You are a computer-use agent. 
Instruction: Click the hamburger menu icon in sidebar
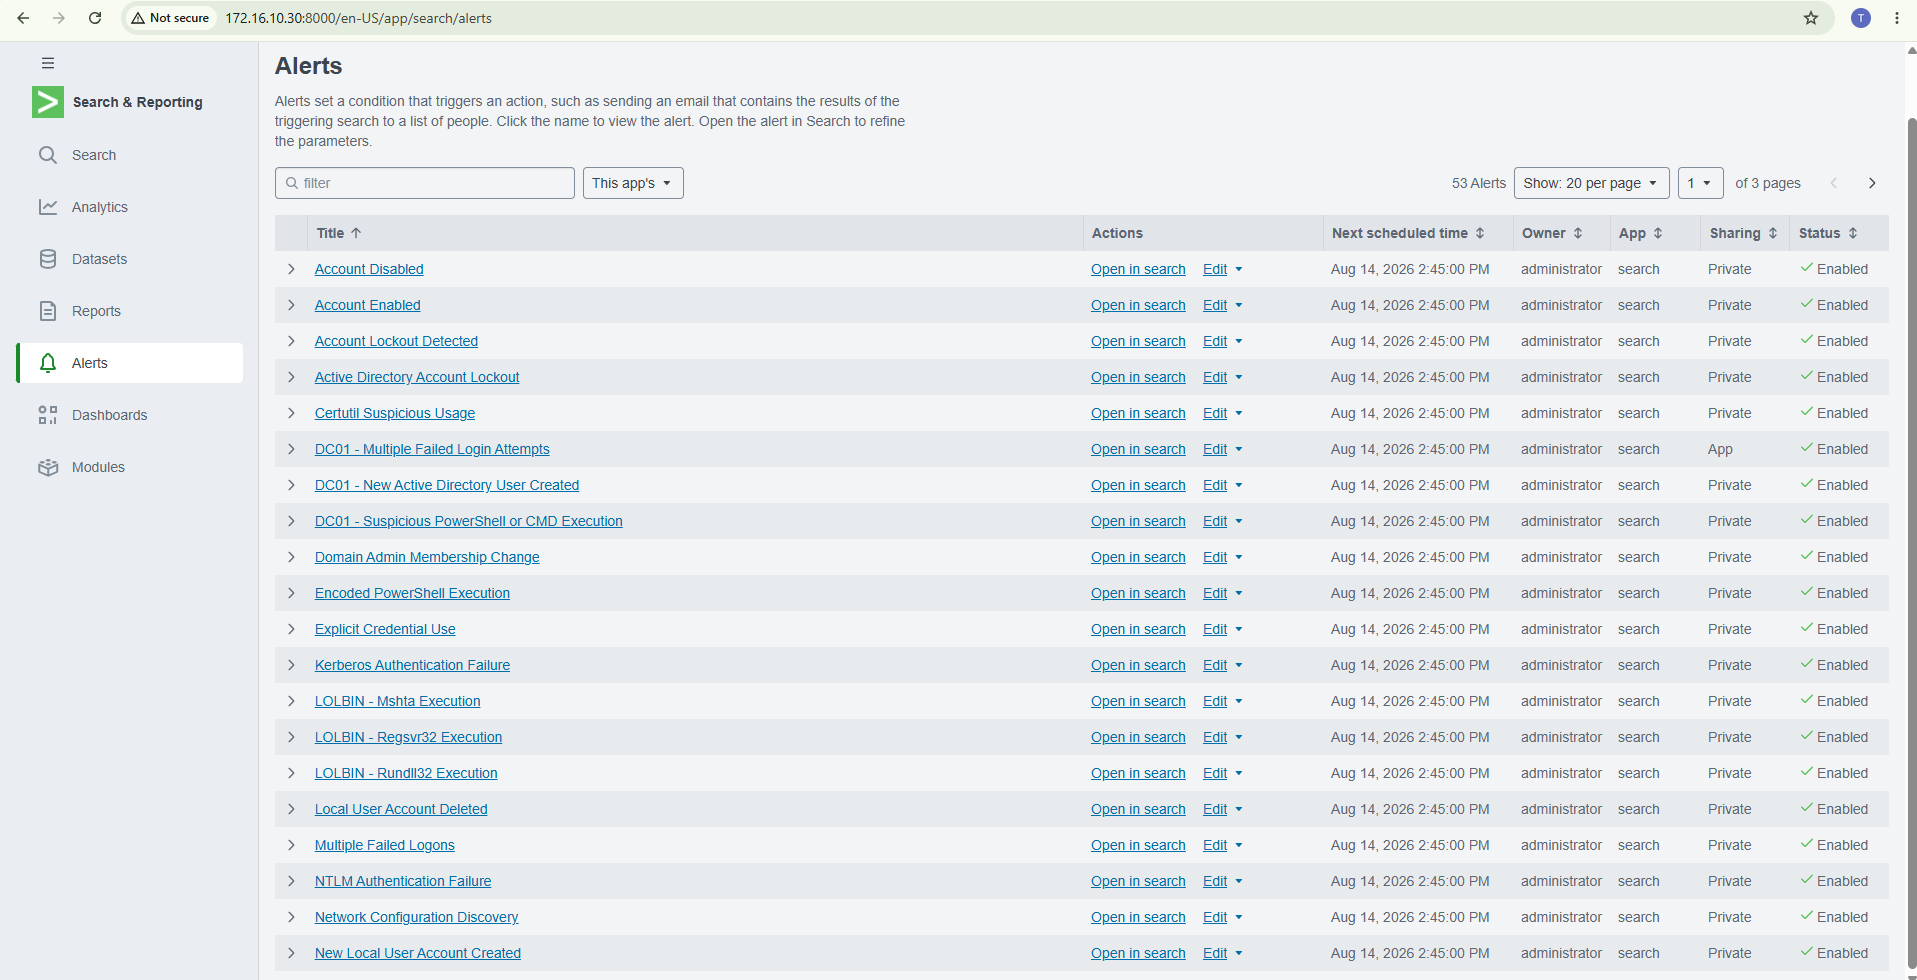[48, 63]
